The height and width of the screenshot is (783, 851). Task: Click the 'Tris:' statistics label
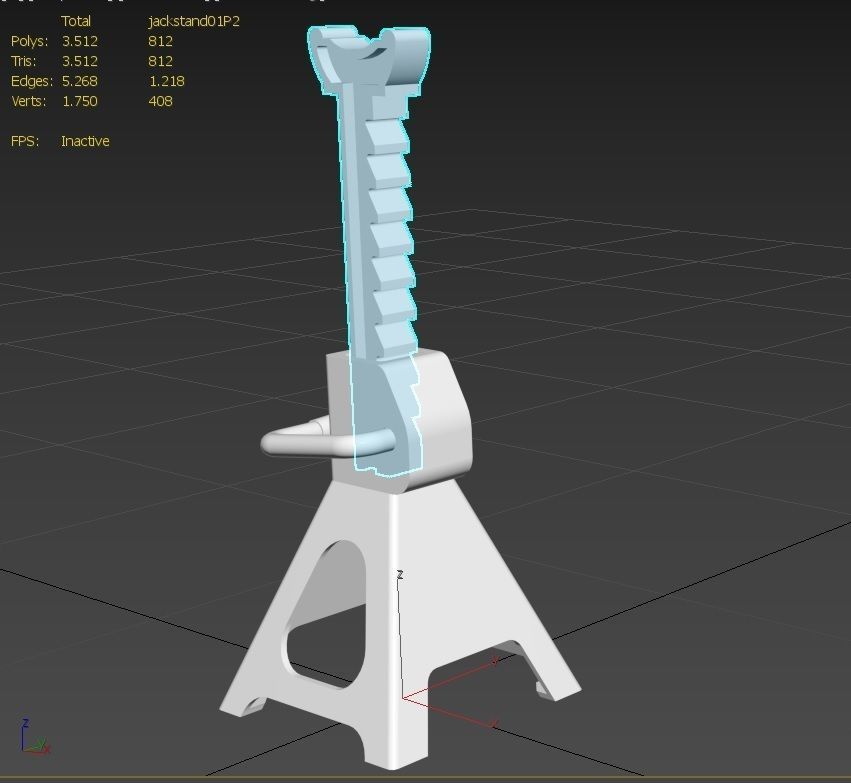coord(23,61)
